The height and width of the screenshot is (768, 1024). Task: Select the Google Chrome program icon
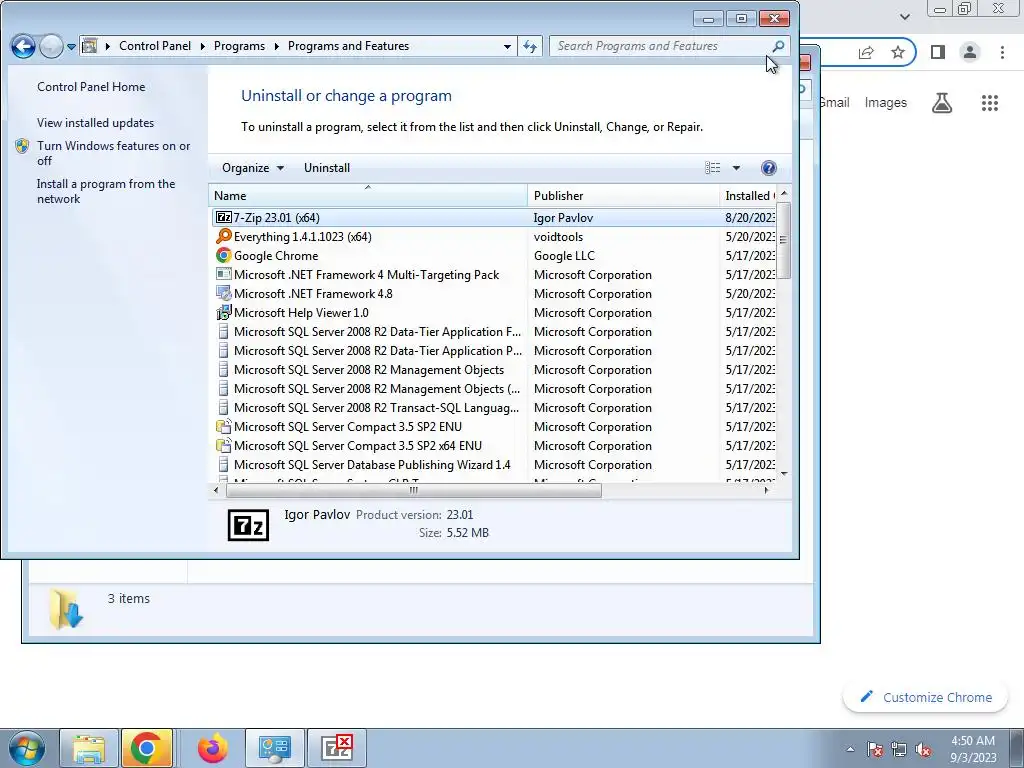(223, 255)
